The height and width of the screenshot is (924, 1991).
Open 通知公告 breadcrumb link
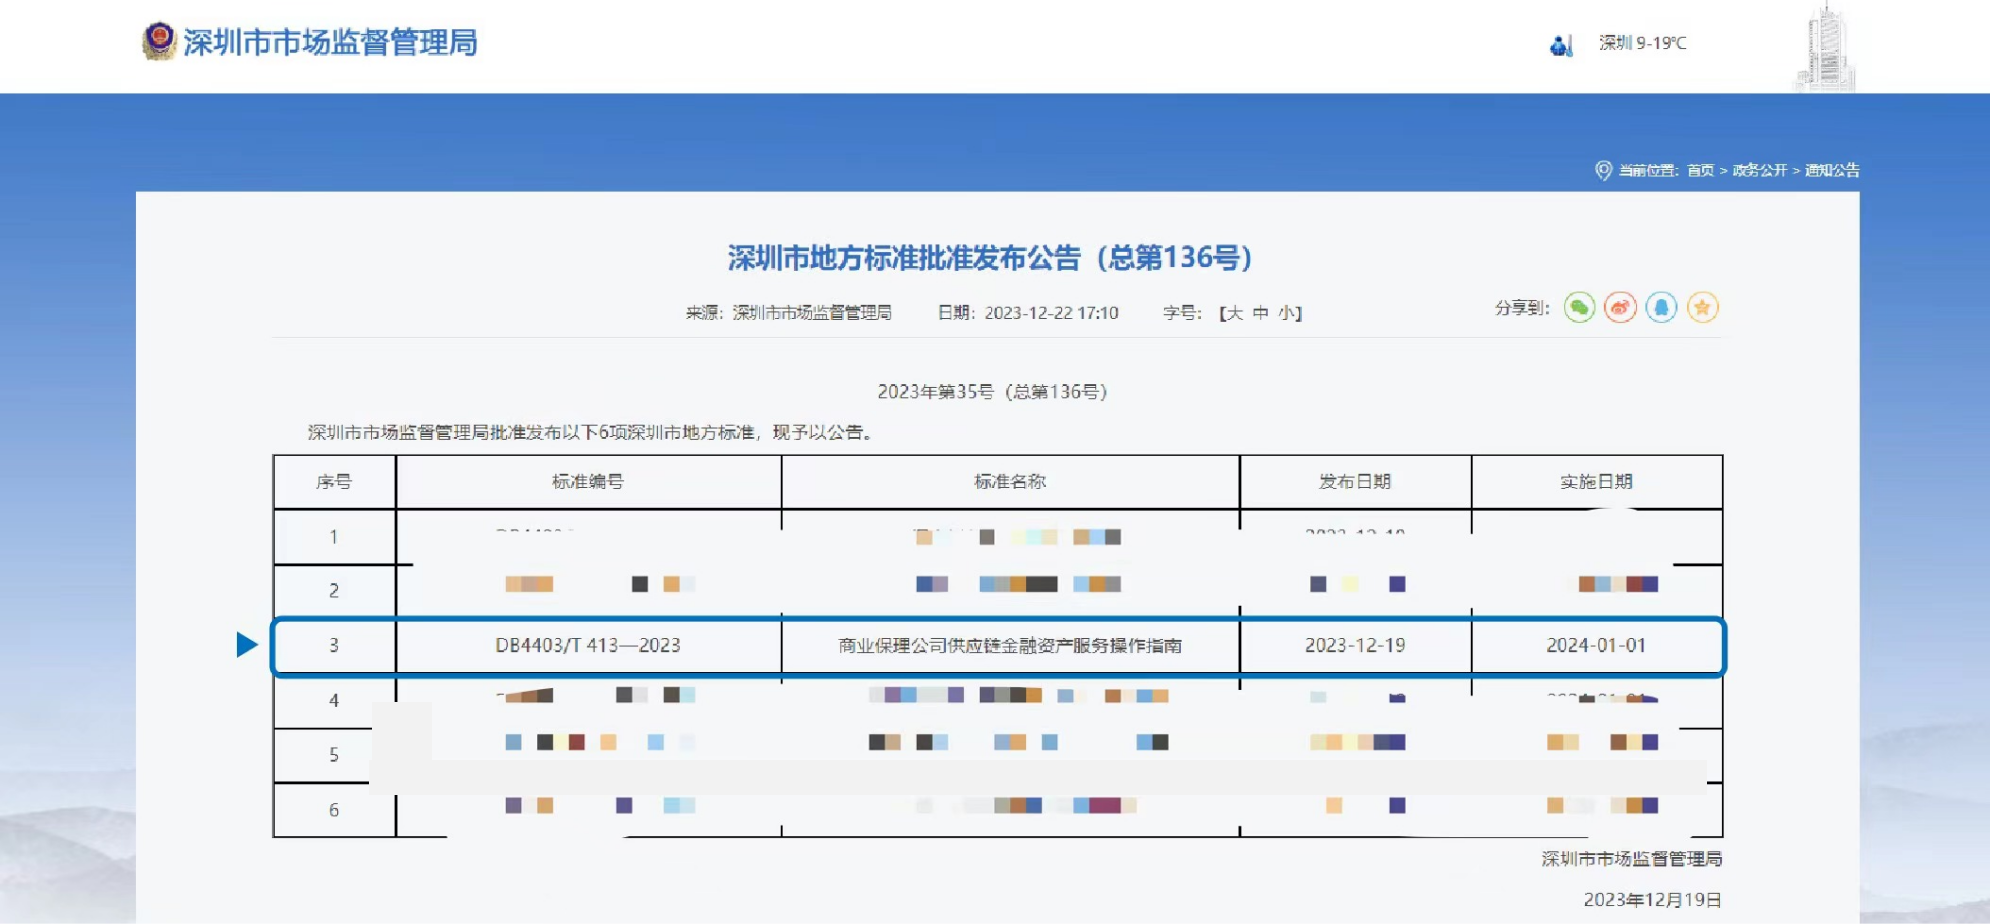[1831, 170]
